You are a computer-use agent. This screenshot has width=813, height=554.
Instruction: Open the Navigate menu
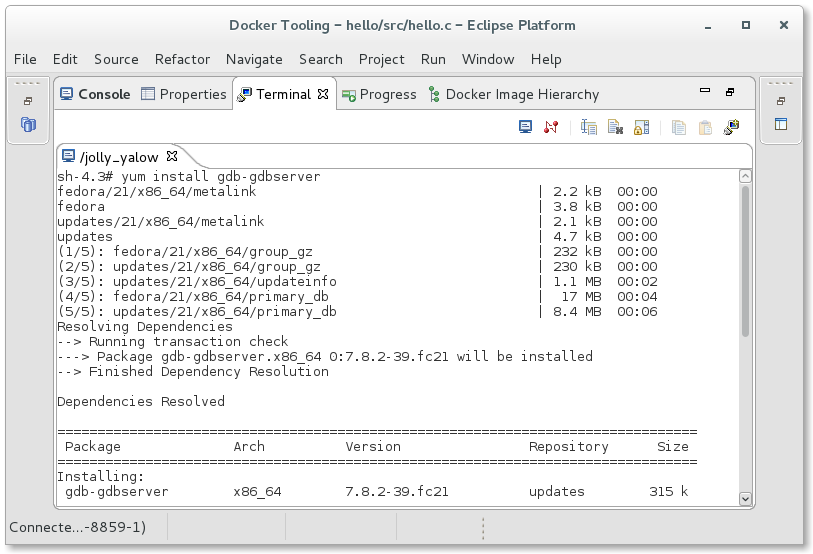[x=254, y=60]
